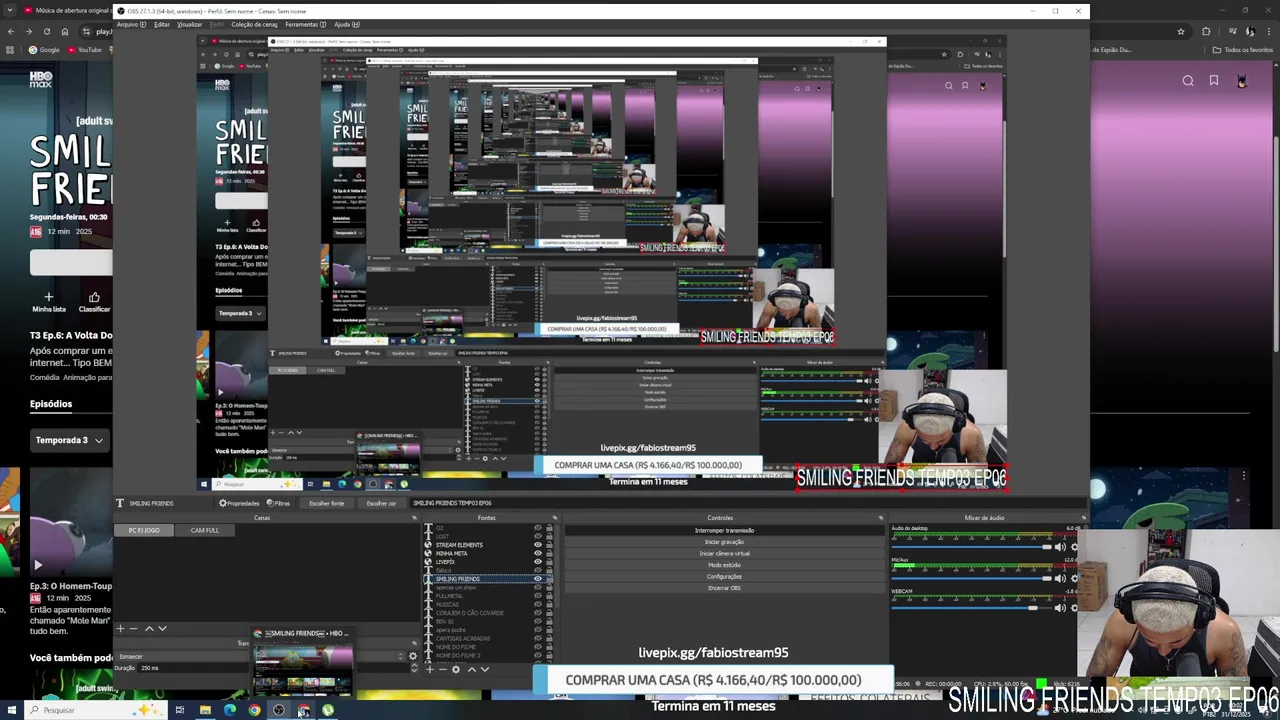This screenshot has height=720, width=1280.
Task: Open Configurações in OBS controls
Action: point(724,576)
